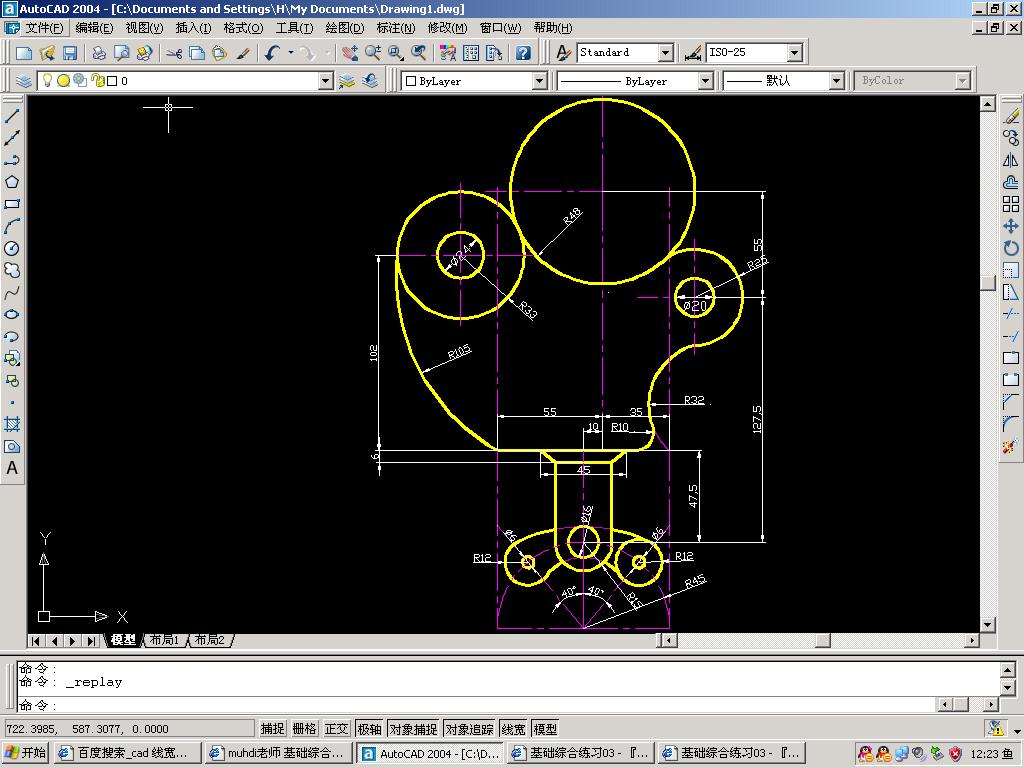The height and width of the screenshot is (768, 1024).
Task: Open the ISO-25 dimension style dropdown
Action: click(x=794, y=53)
